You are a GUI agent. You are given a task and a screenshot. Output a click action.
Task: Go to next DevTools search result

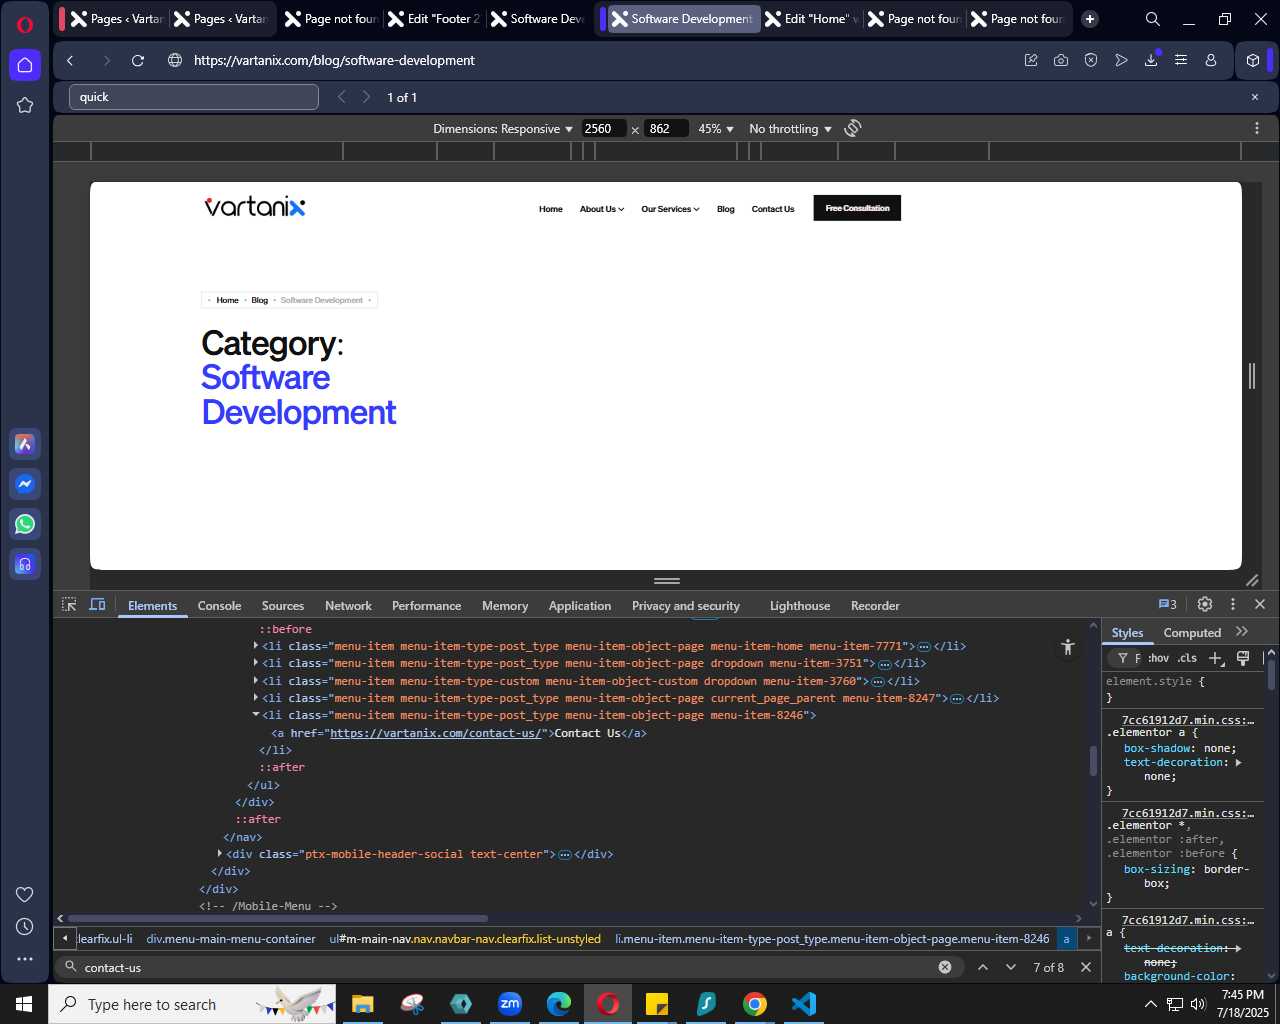[1010, 967]
